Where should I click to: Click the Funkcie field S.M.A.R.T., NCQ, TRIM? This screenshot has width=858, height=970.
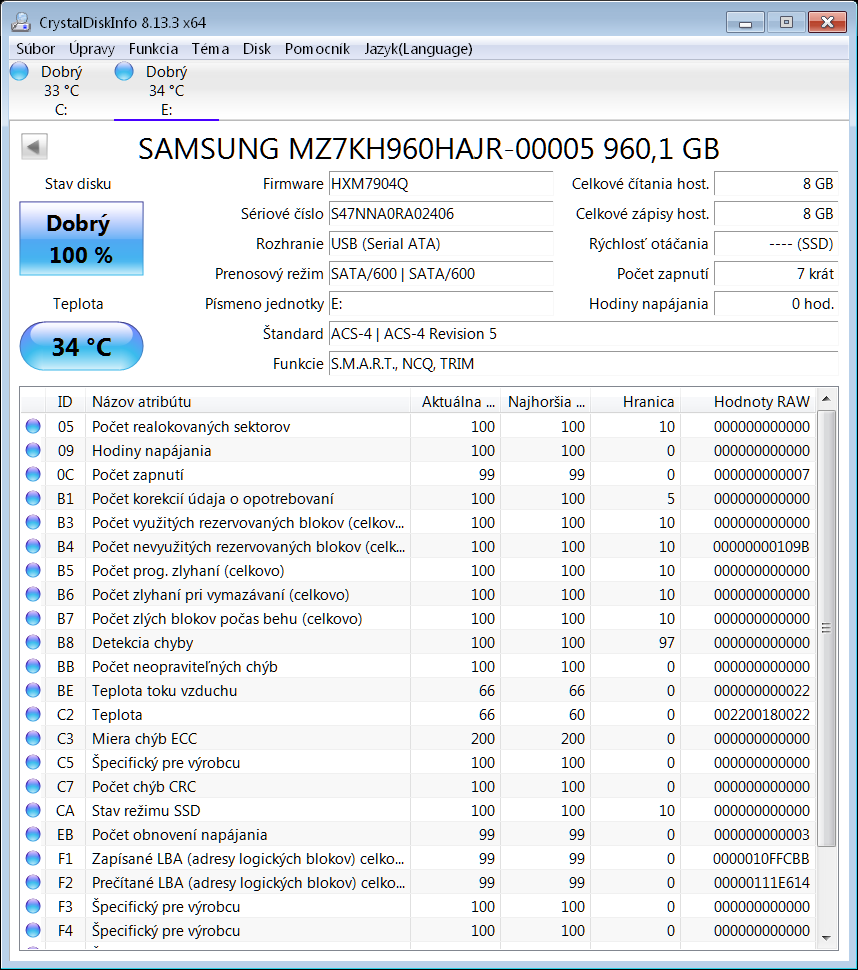click(583, 364)
